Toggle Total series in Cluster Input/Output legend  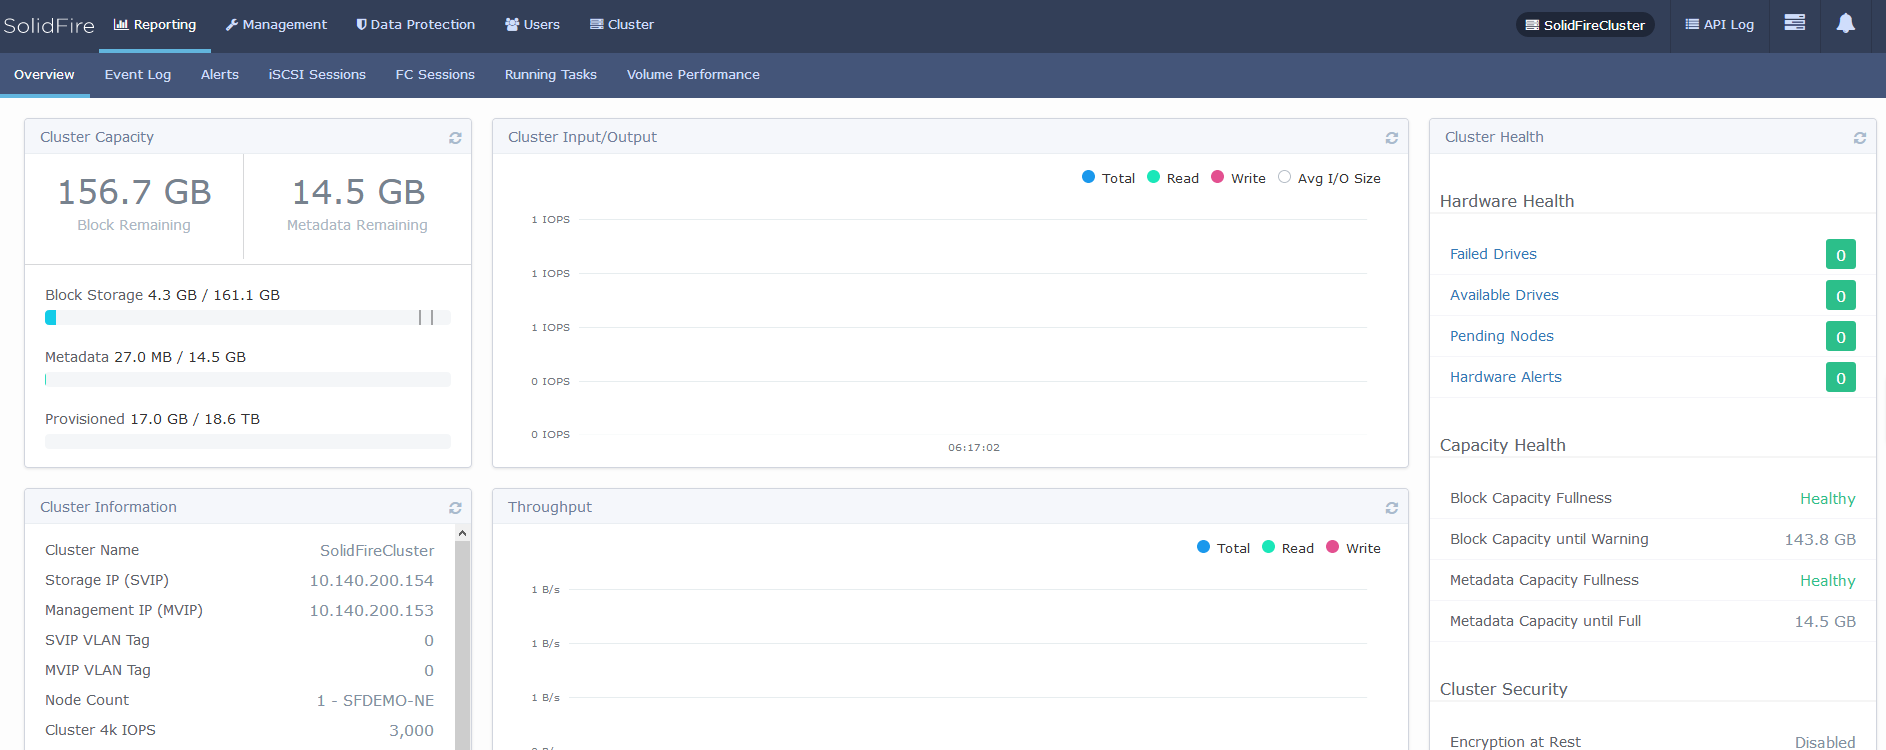point(1108,178)
